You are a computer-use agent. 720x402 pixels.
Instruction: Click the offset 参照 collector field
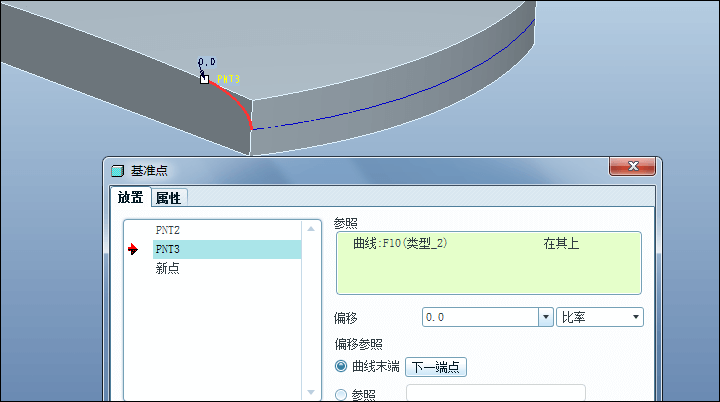pos(496,393)
